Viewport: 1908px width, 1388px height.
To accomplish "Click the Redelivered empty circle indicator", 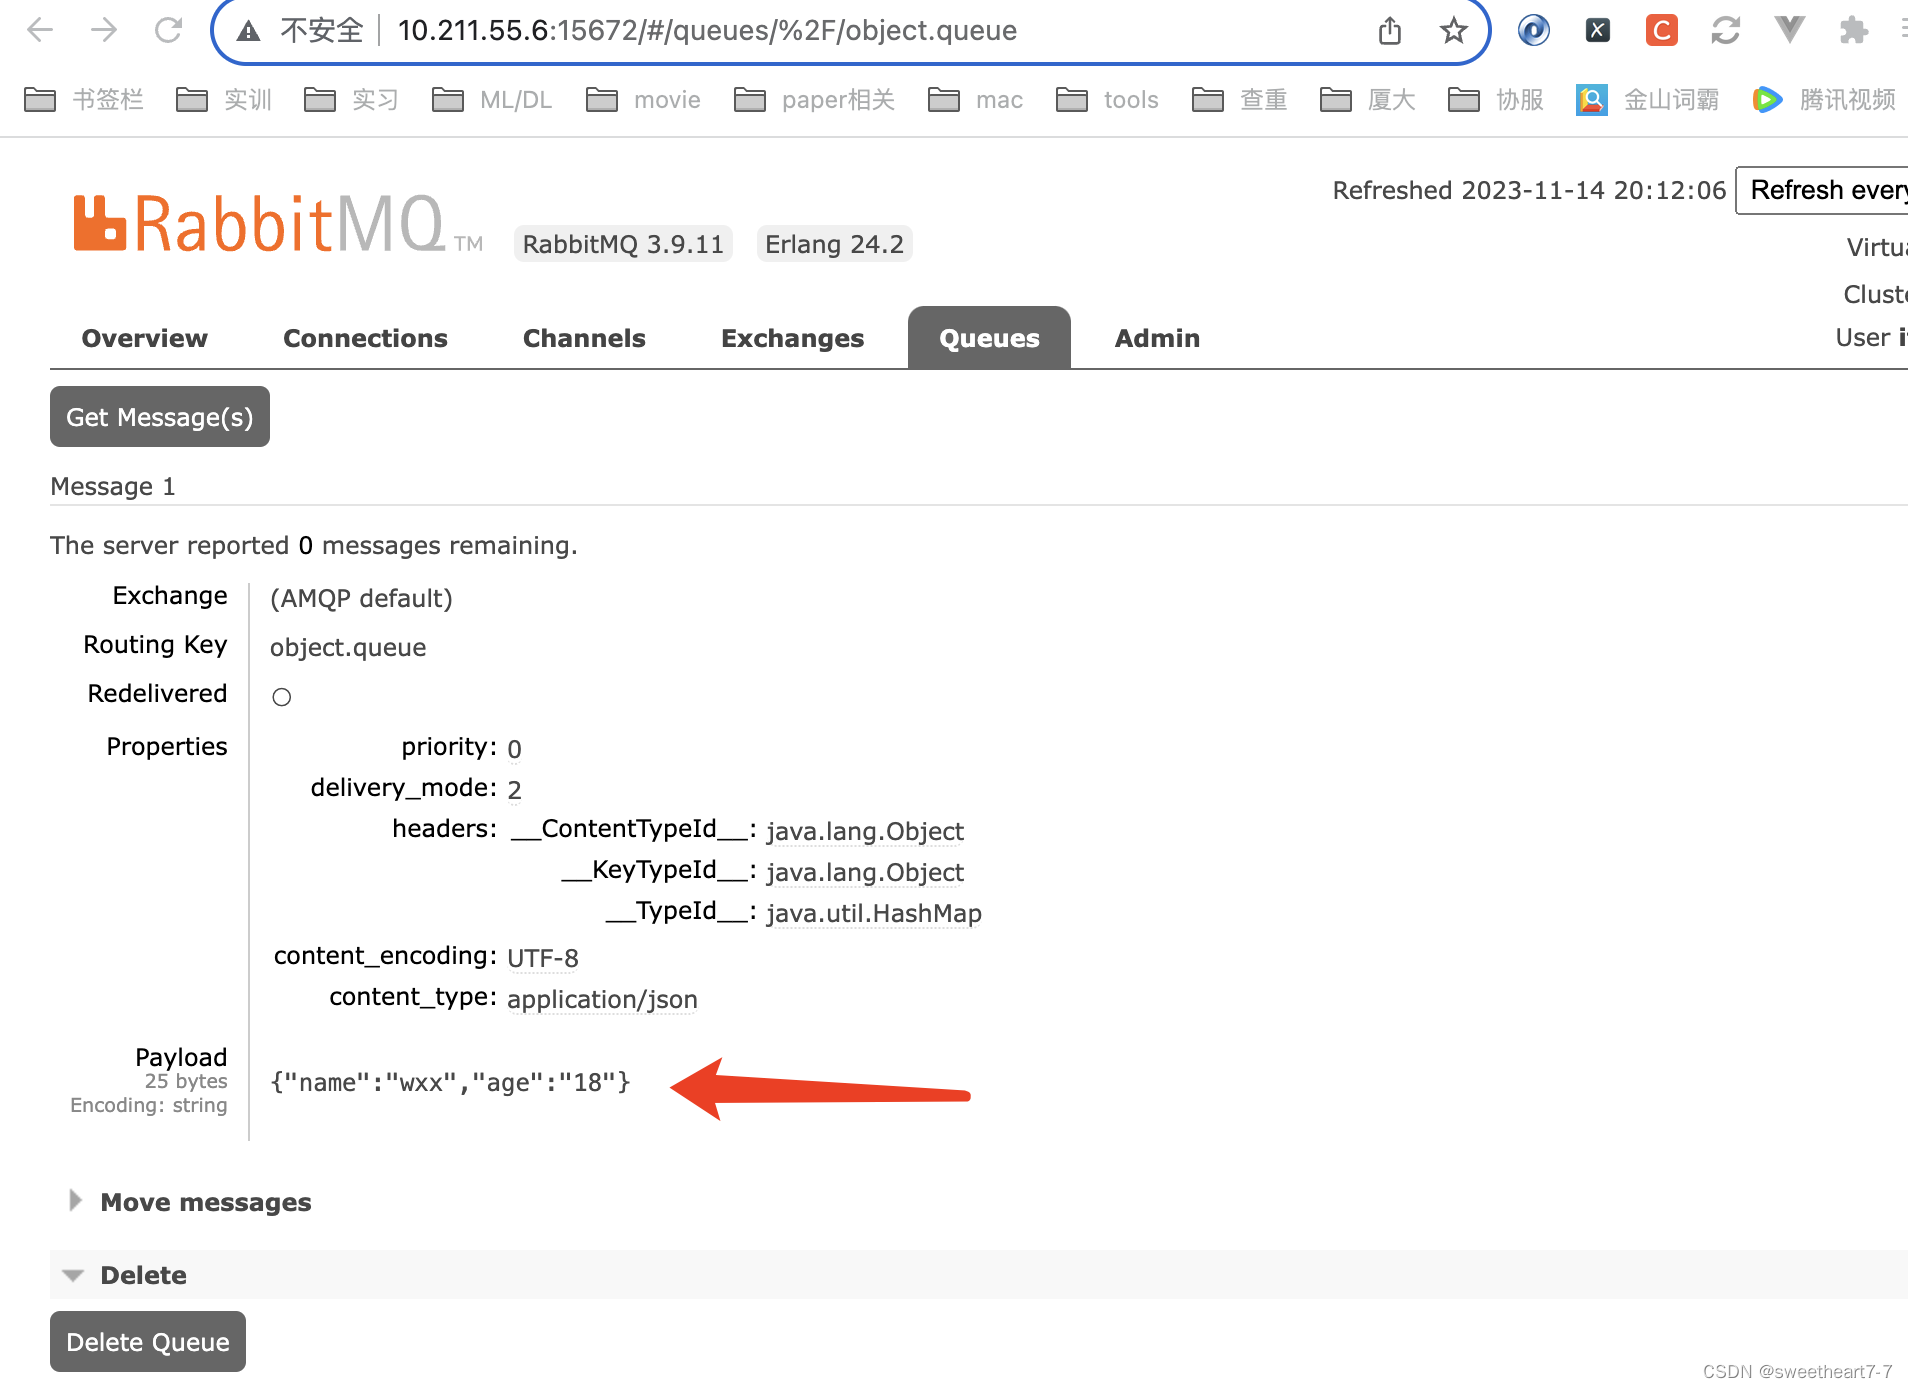I will click(x=282, y=697).
